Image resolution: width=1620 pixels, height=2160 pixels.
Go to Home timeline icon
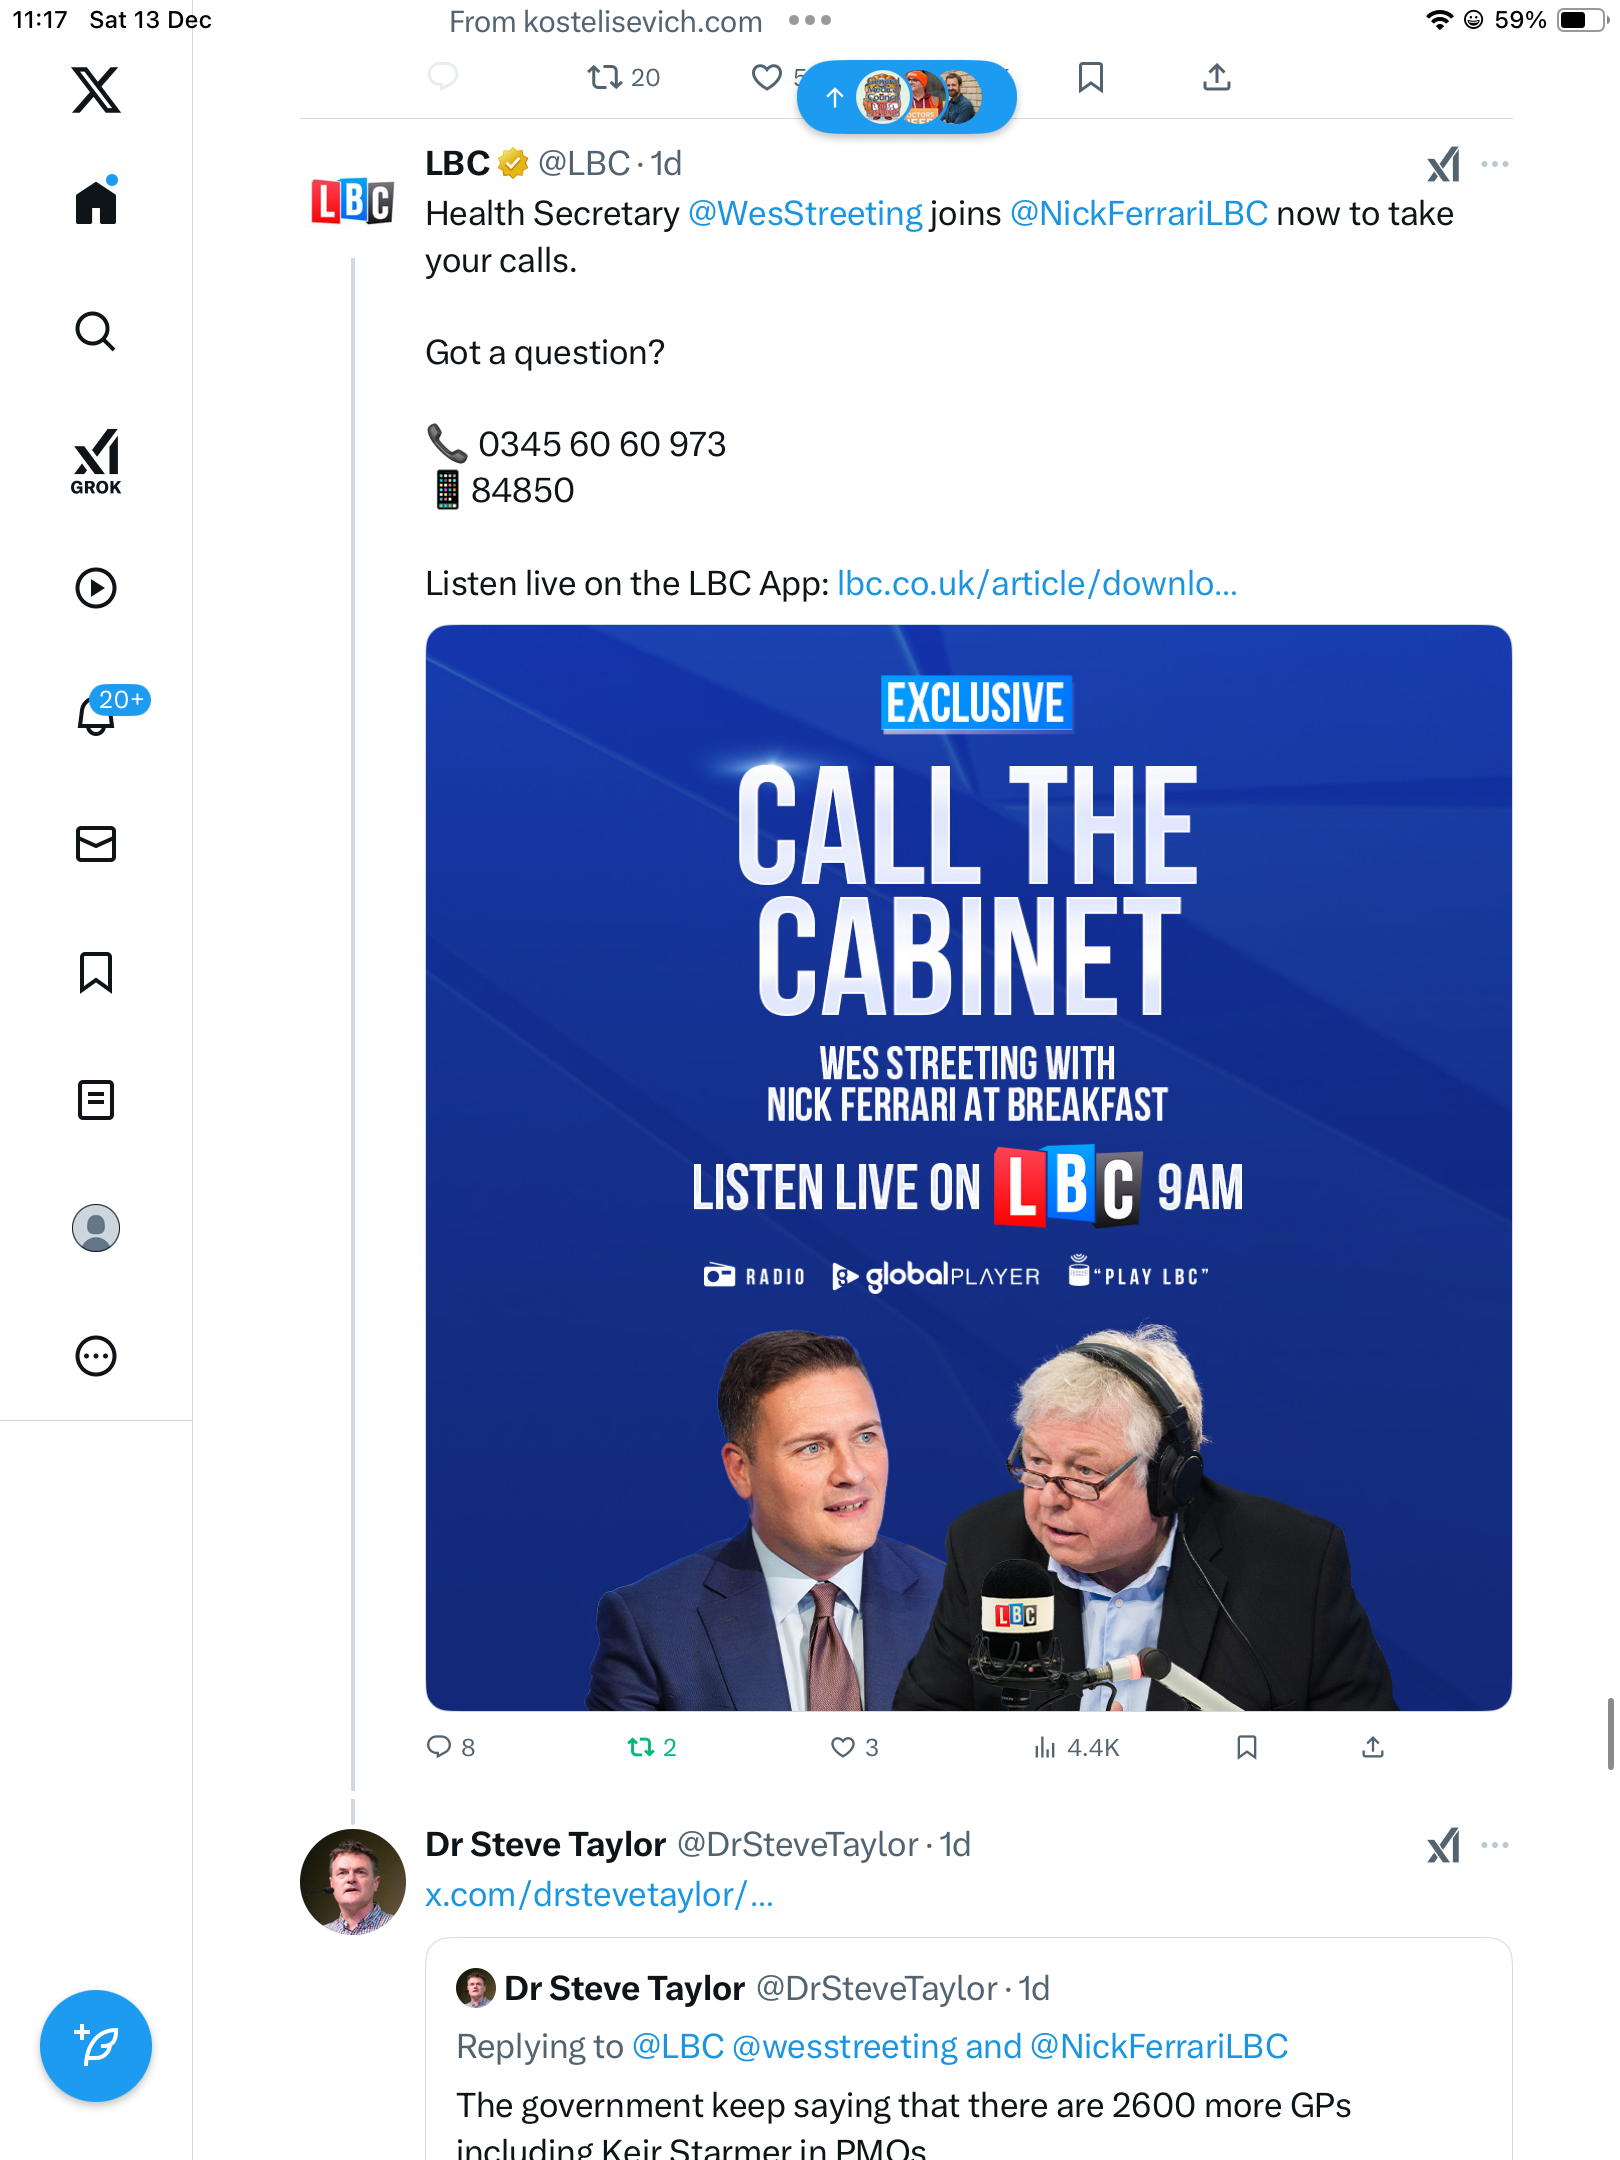point(96,203)
